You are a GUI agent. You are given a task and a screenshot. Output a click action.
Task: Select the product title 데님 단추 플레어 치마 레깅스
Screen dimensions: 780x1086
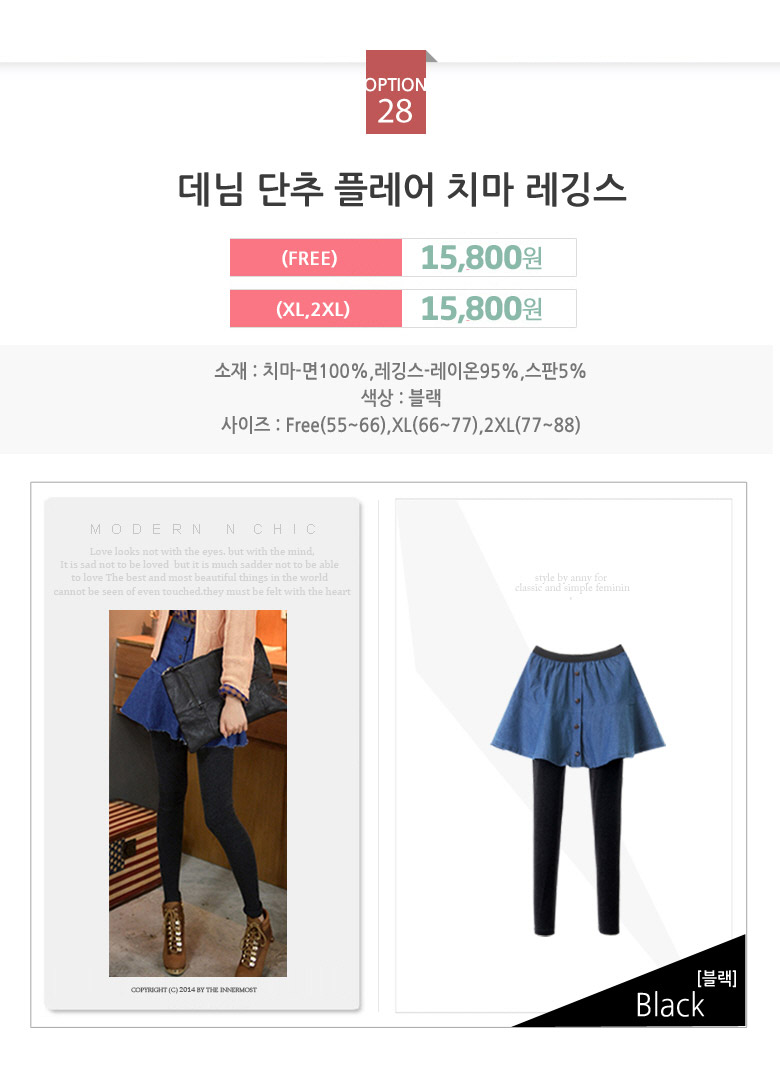pyautogui.click(x=402, y=189)
